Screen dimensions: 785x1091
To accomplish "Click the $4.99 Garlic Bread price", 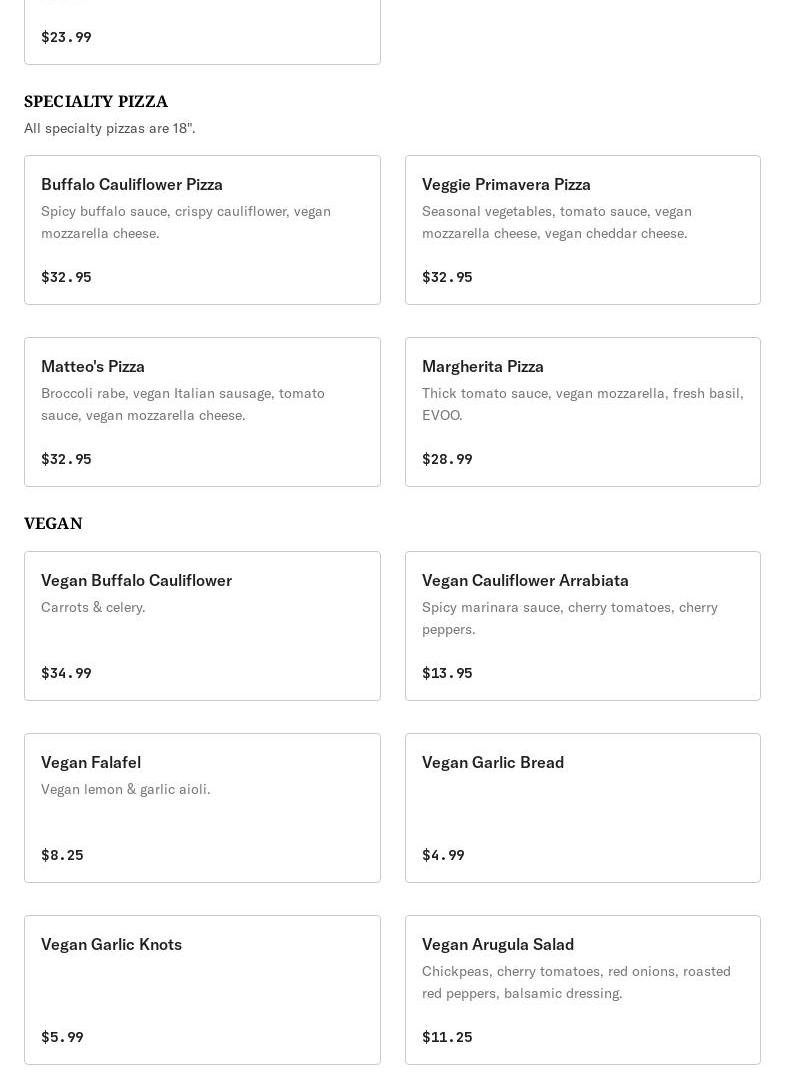I will [x=443, y=855].
